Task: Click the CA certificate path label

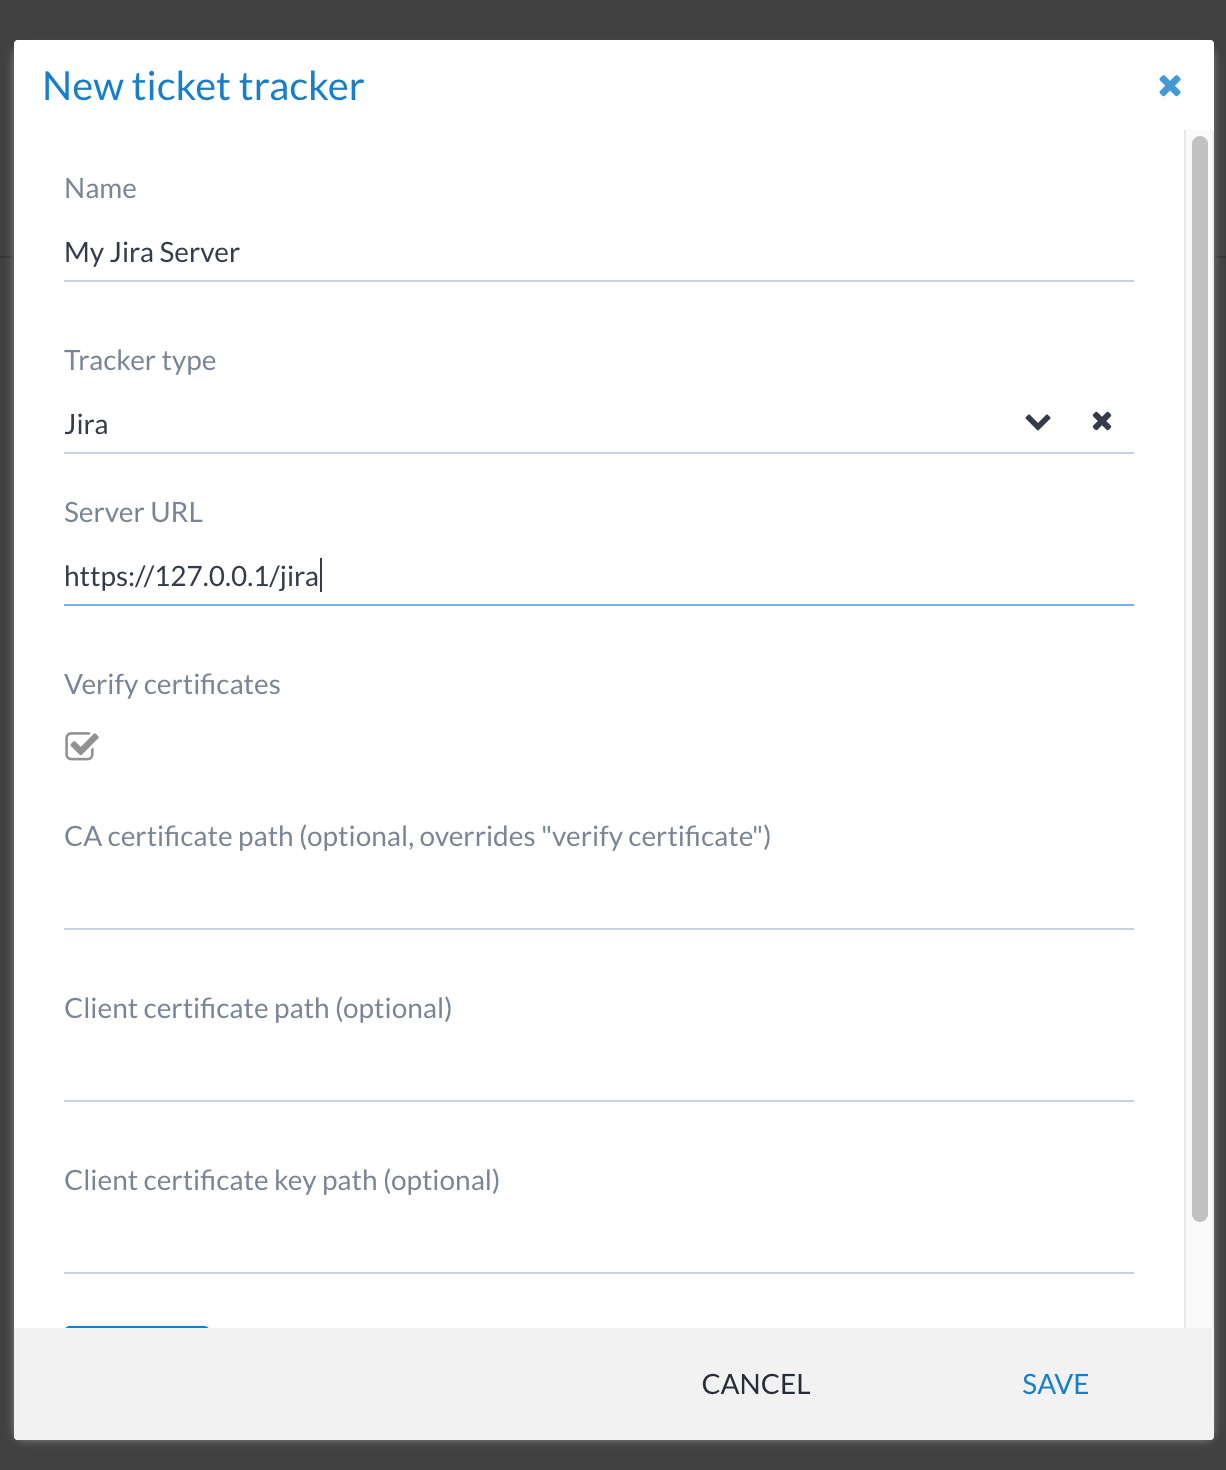Action: pyautogui.click(x=417, y=837)
